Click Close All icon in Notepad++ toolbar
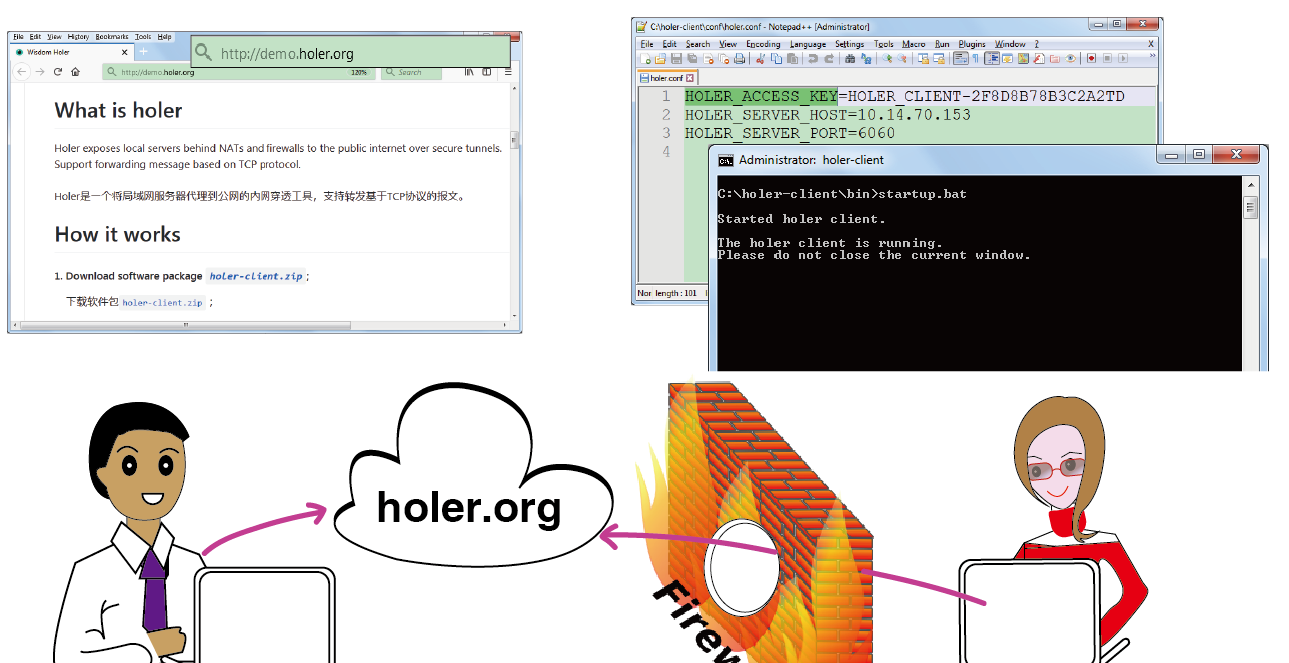 coord(723,58)
